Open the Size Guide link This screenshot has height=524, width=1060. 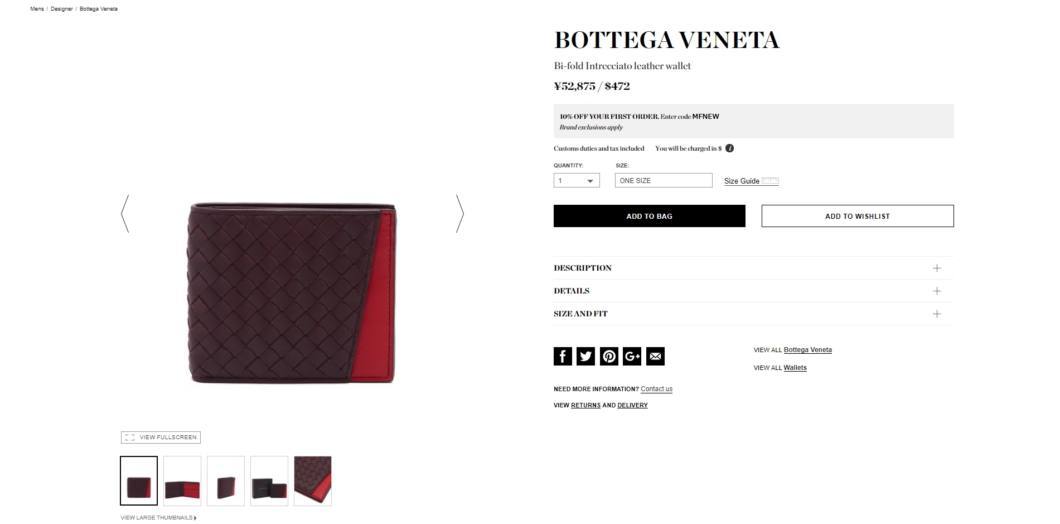(x=742, y=181)
